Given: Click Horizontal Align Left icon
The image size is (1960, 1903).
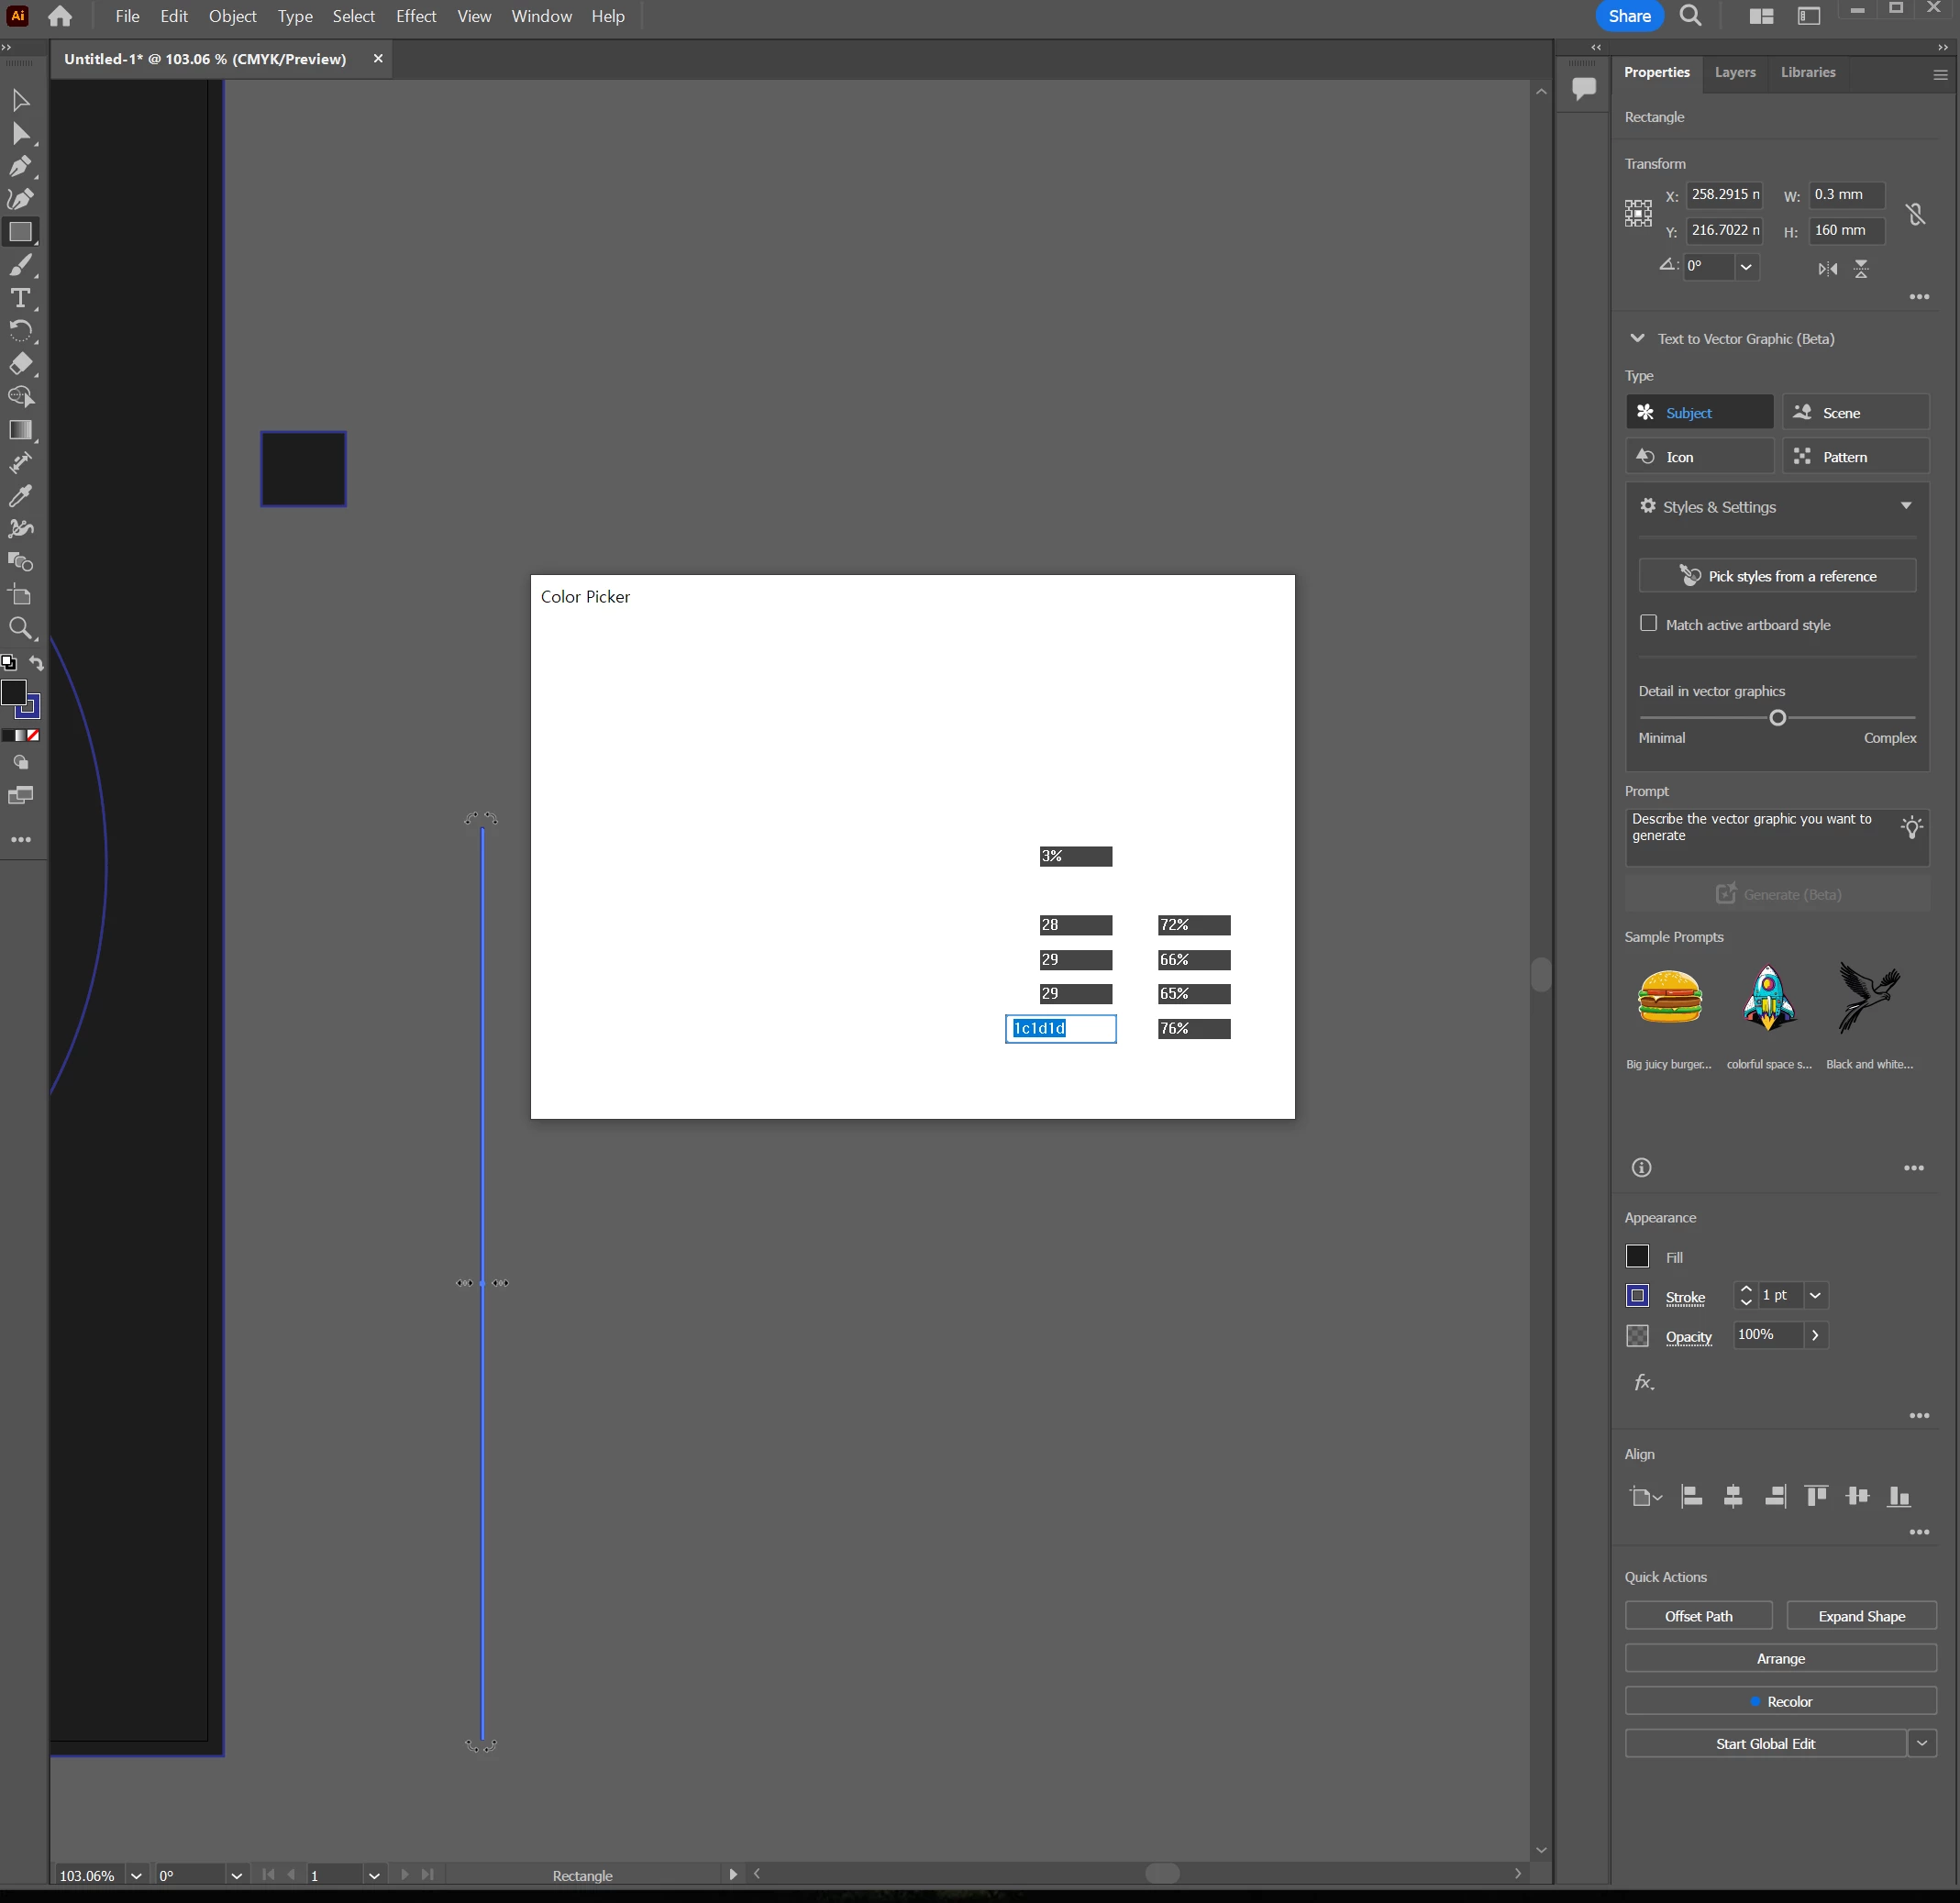Looking at the screenshot, I should 1691,1496.
